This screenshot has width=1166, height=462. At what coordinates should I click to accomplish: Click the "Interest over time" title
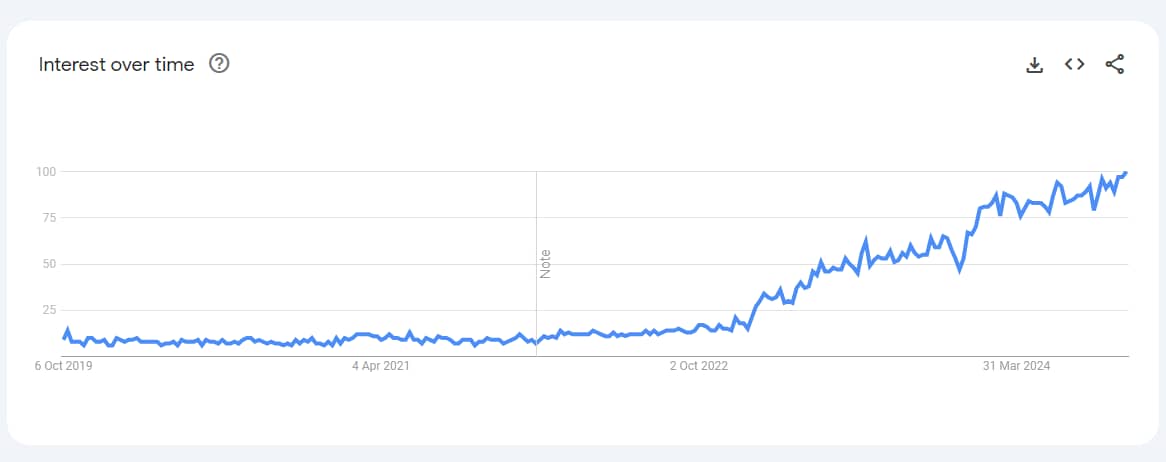116,65
